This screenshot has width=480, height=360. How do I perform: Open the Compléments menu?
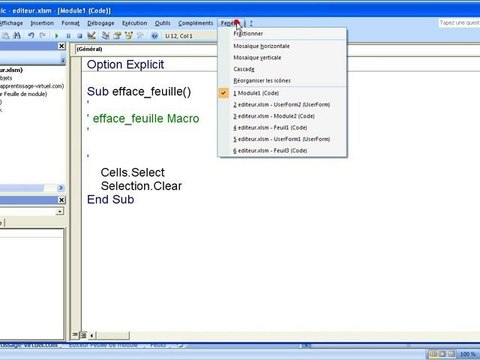point(196,23)
